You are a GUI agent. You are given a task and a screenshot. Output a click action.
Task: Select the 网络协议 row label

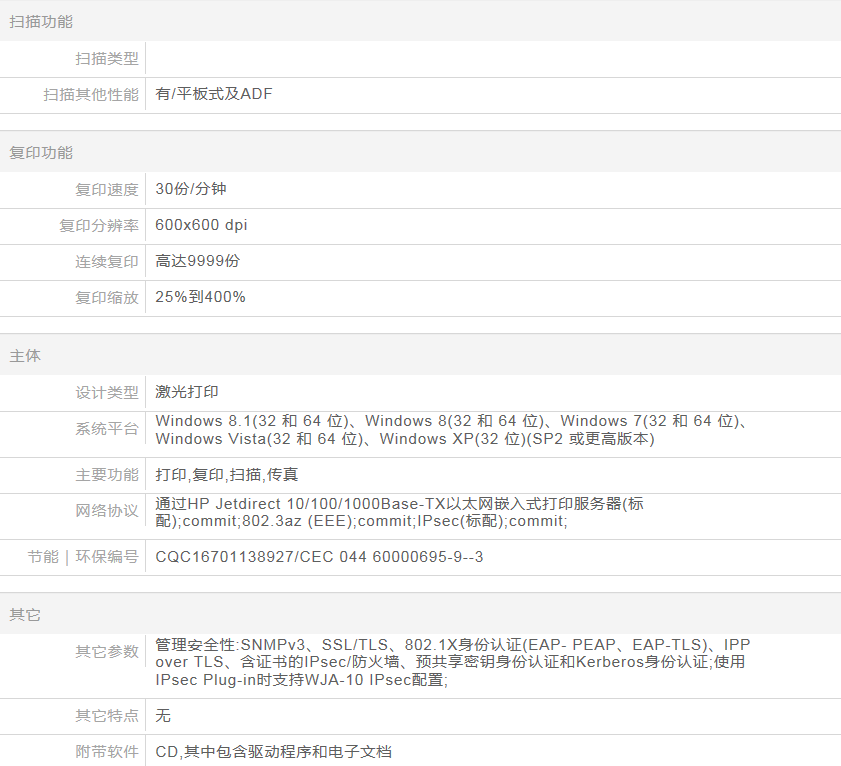[107, 511]
